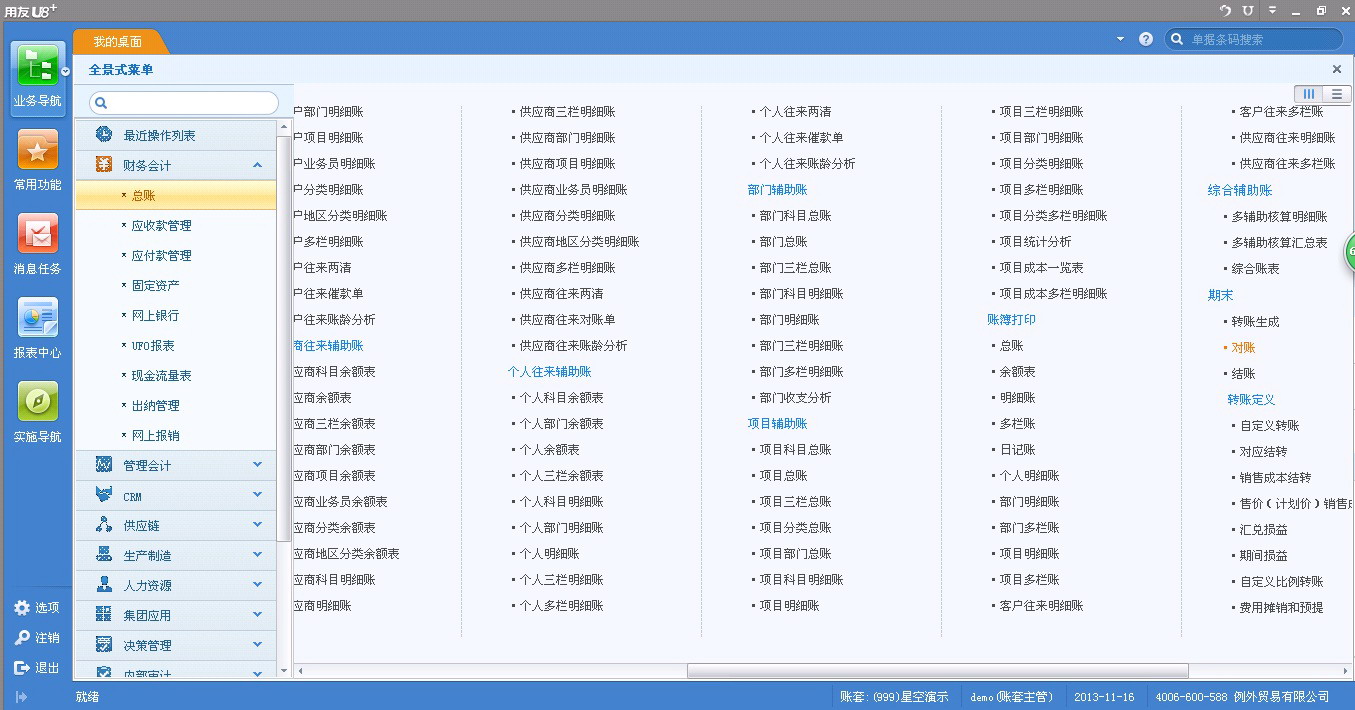Open 综合账表 link
1355x710 pixels.
(x=1255, y=269)
